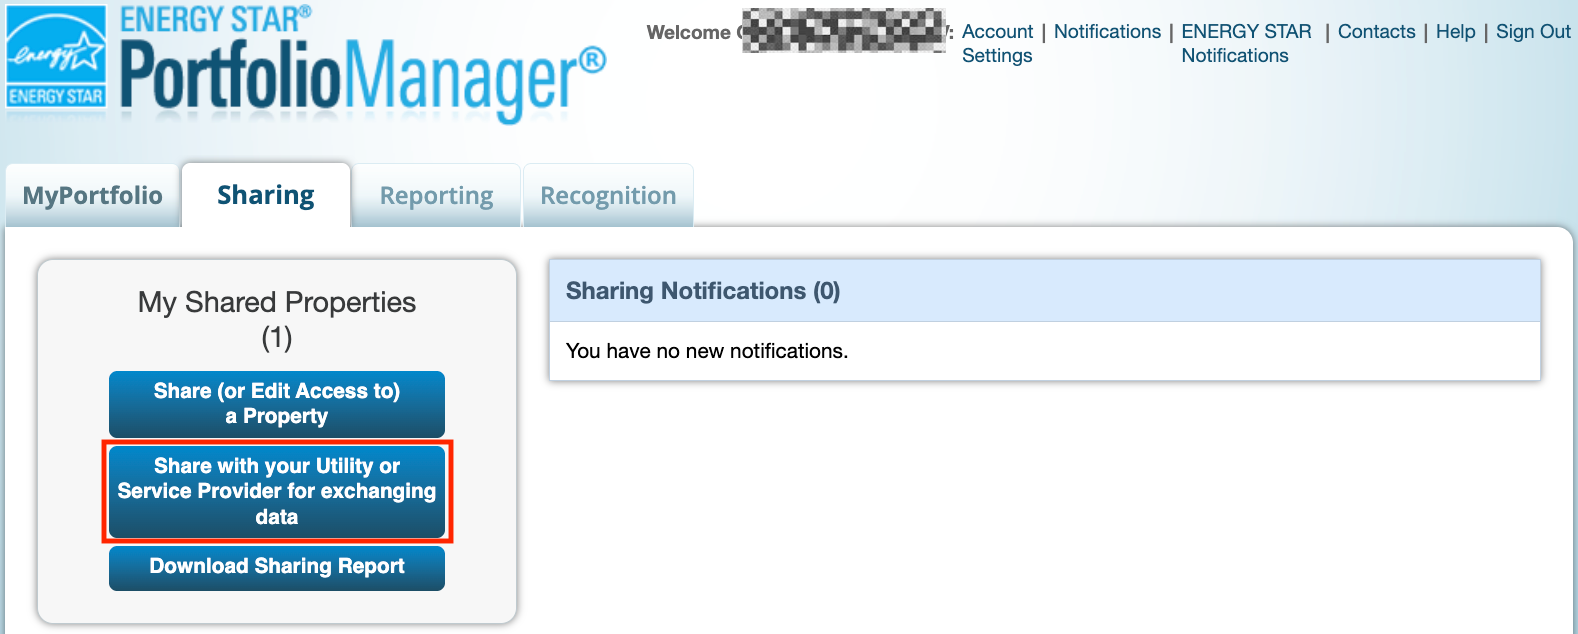Open ENERGY STAR Notifications link
The image size is (1578, 634).
[1246, 43]
